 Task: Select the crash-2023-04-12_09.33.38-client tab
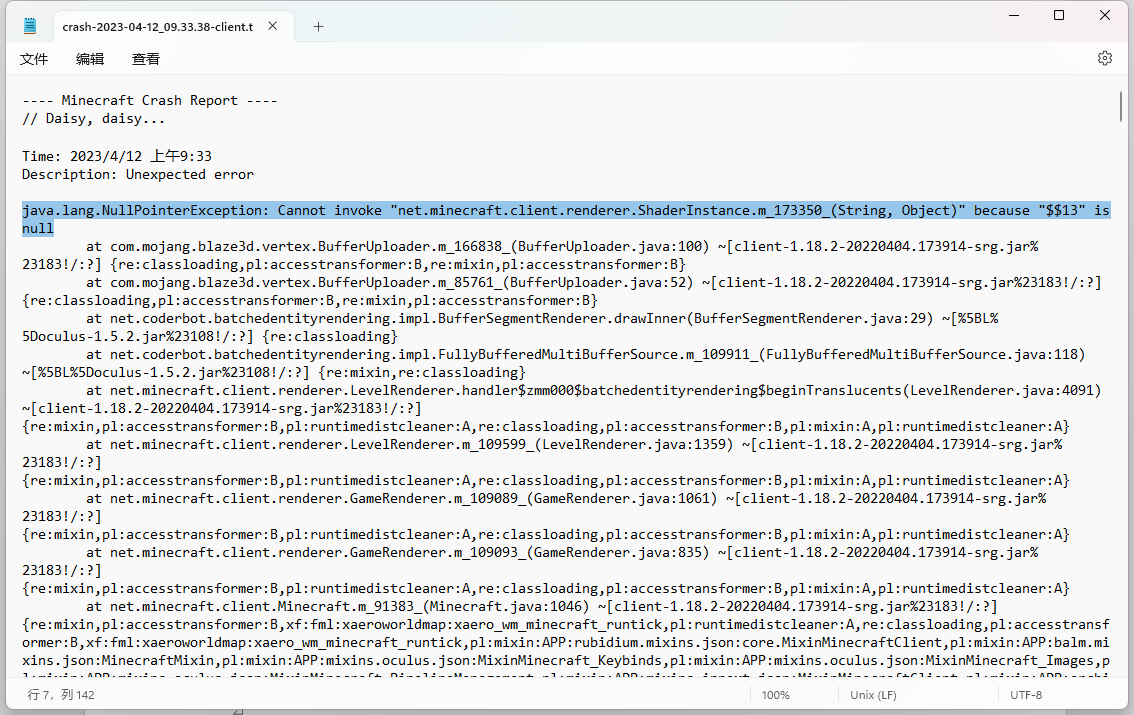click(x=174, y=27)
